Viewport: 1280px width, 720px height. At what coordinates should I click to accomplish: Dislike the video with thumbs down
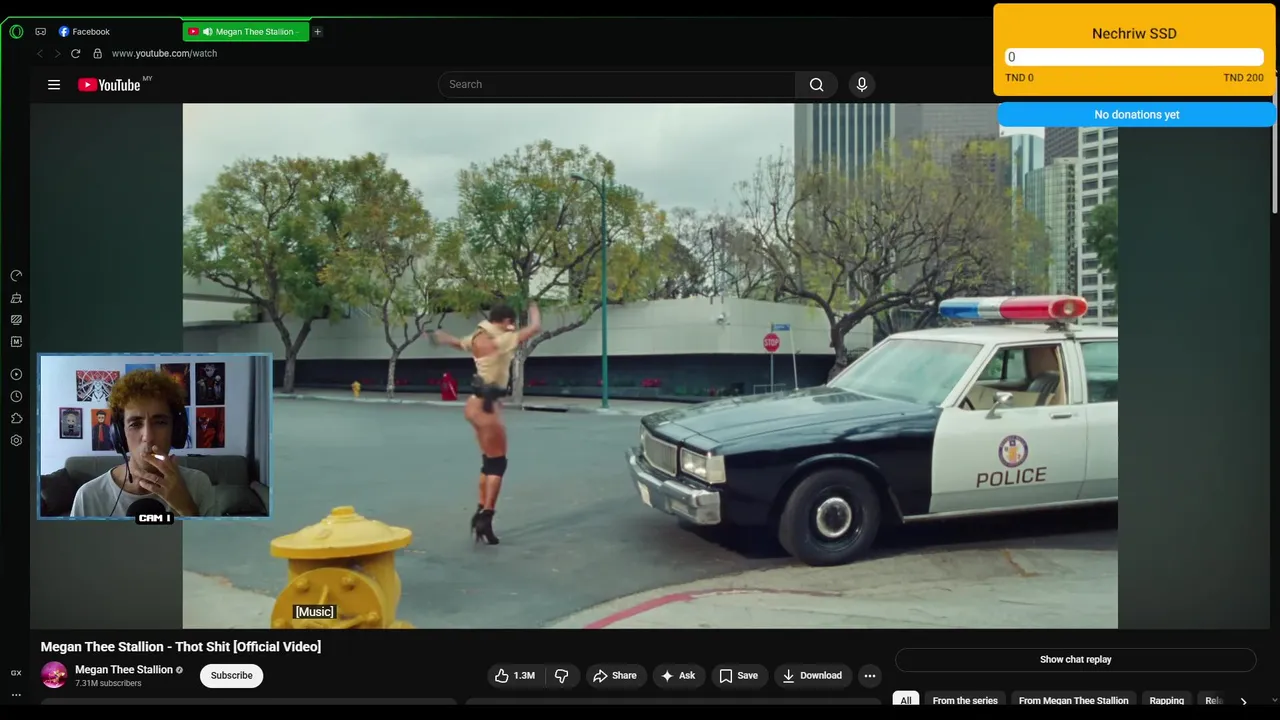pos(561,676)
